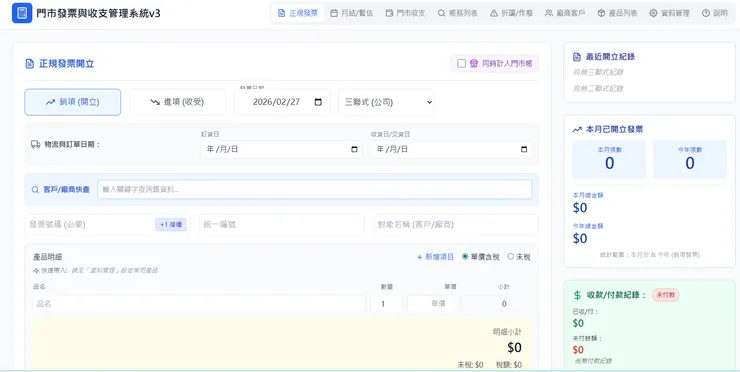Click the 對象名稱 (客戶/廠商) input field
Screen dimensions: 740x372
pyautogui.click(x=455, y=224)
